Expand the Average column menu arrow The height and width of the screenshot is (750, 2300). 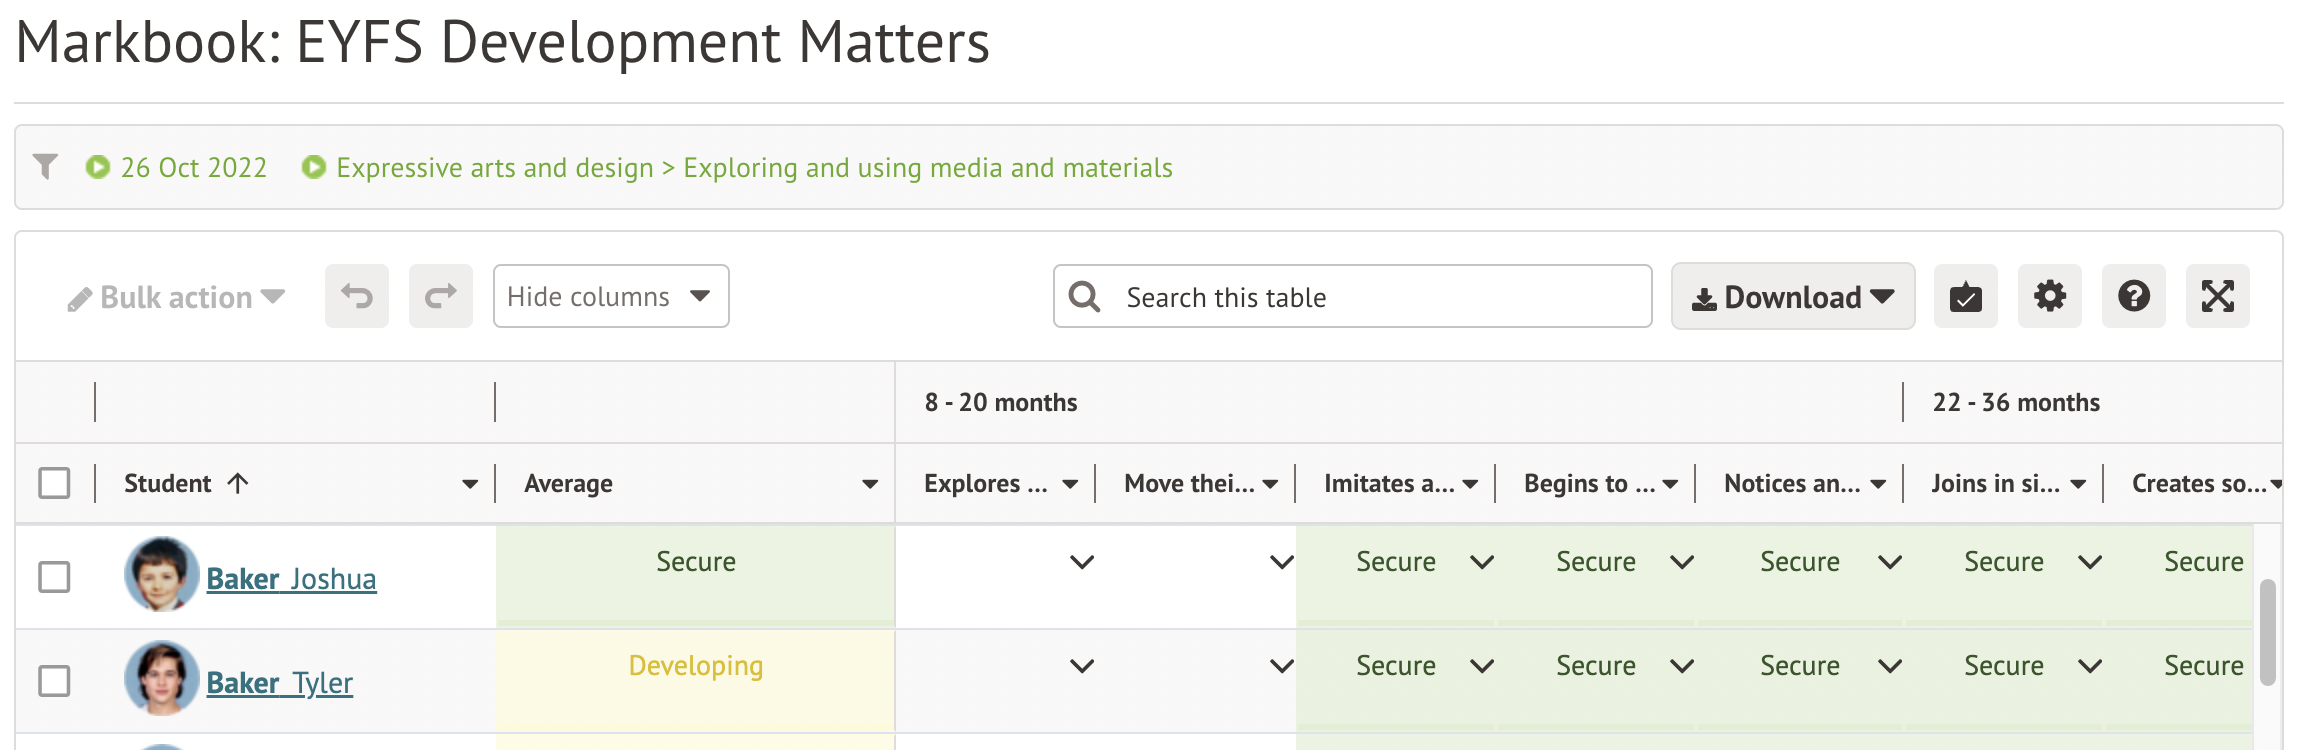click(x=869, y=484)
